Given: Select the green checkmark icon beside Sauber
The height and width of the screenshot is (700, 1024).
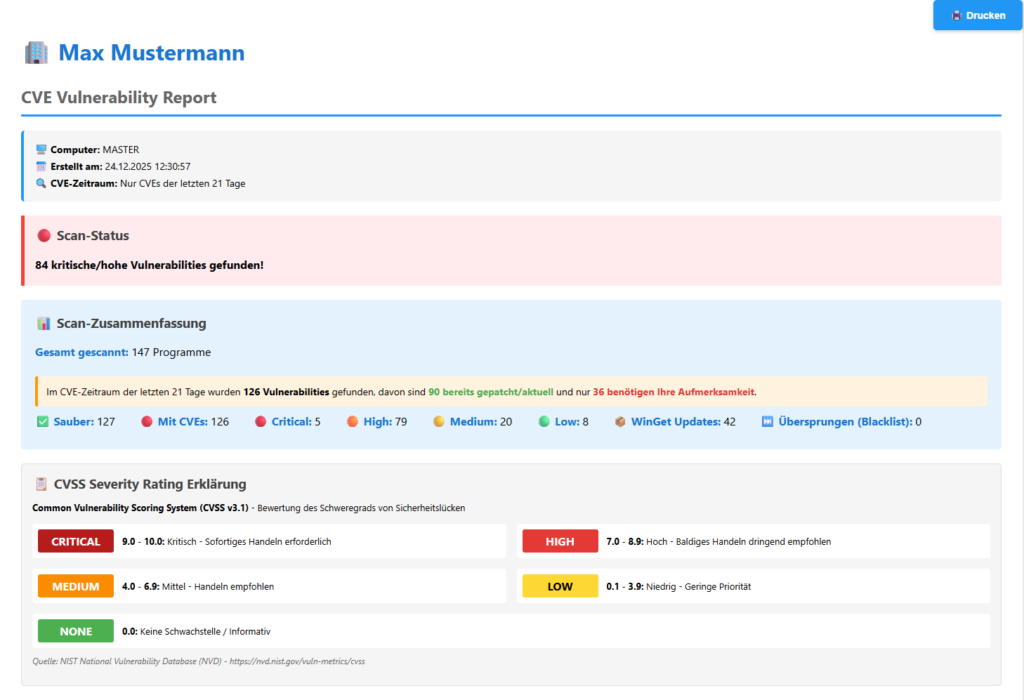Looking at the screenshot, I should [43, 421].
